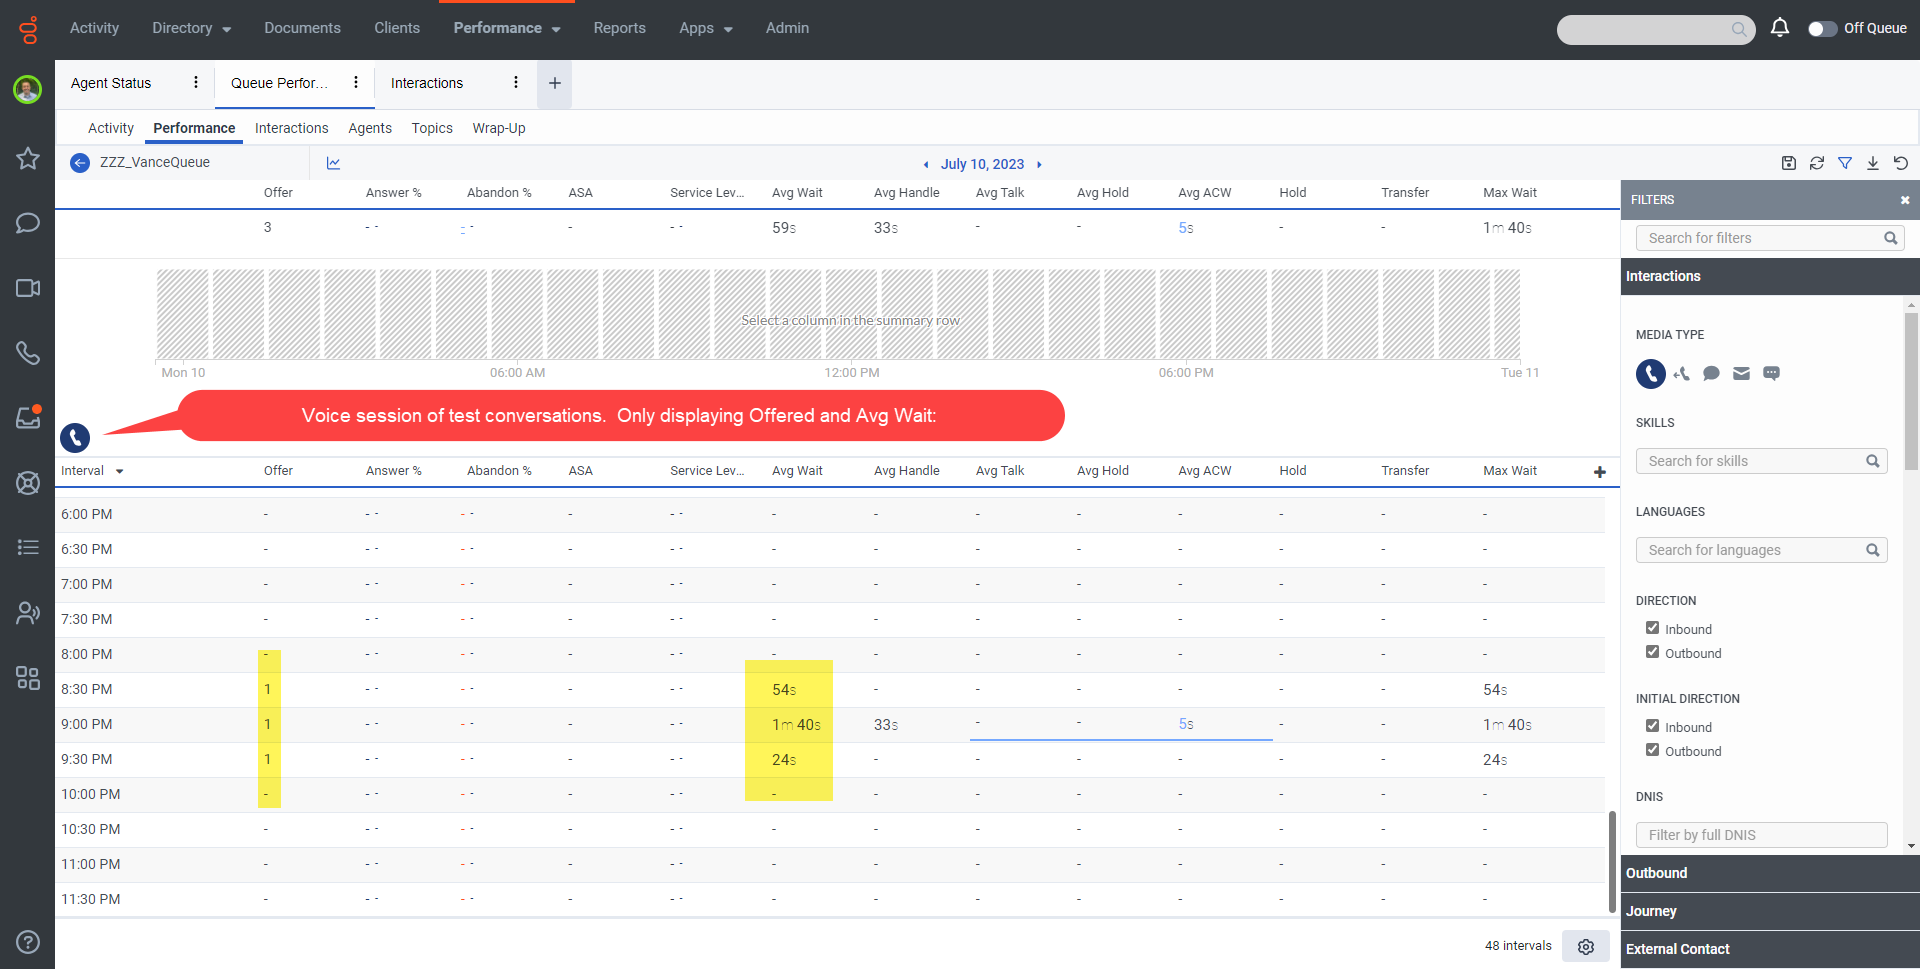The image size is (1920, 969).
Task: Click the notifications bell icon
Action: click(1779, 28)
